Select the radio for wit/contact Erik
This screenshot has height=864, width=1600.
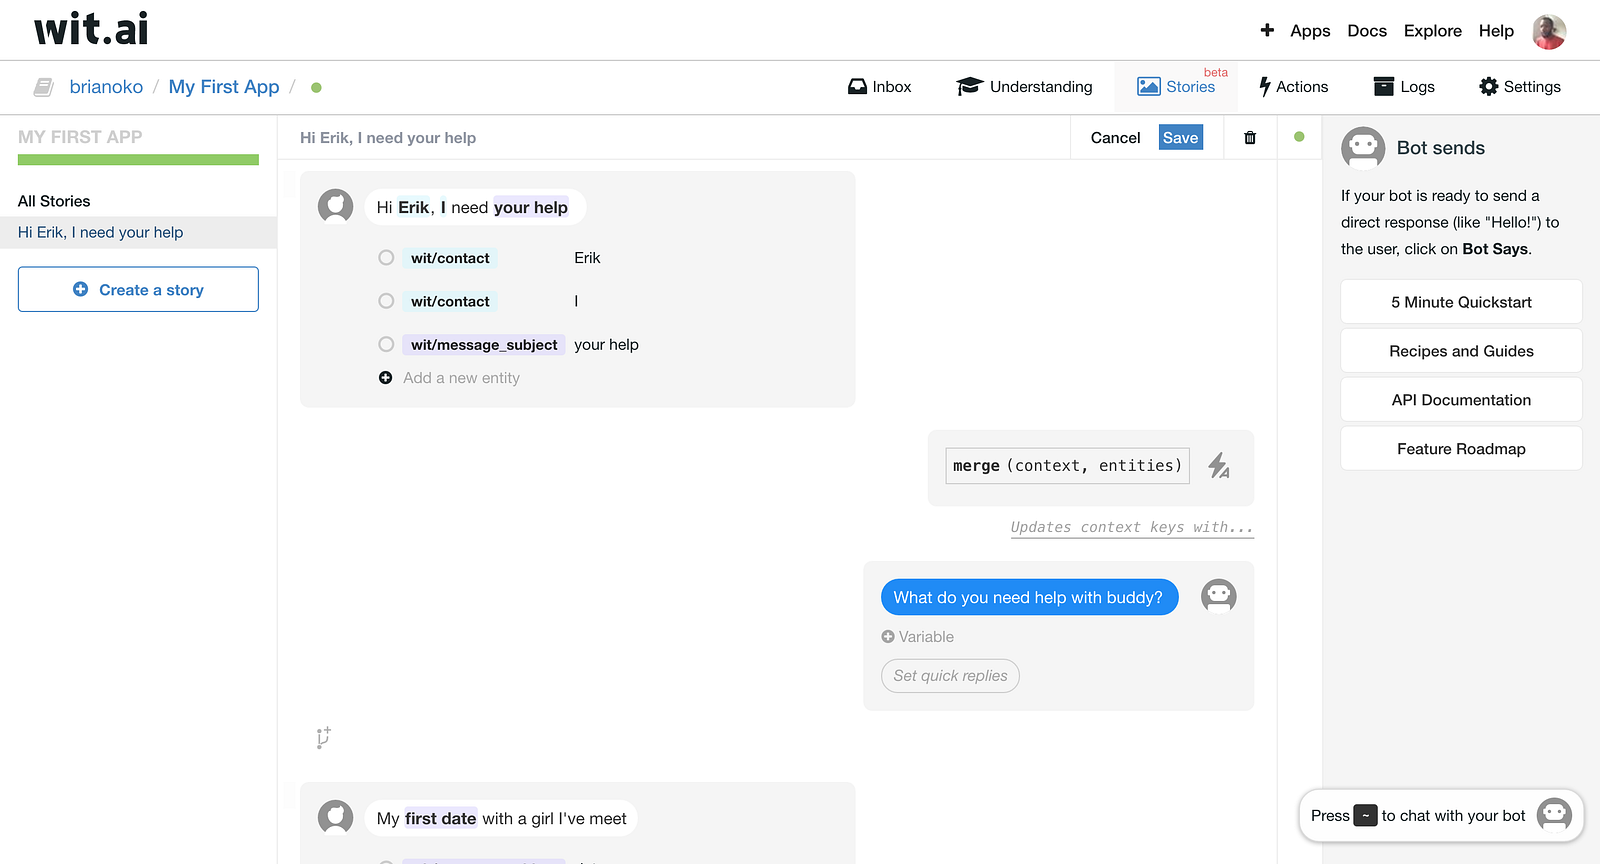pyautogui.click(x=386, y=258)
